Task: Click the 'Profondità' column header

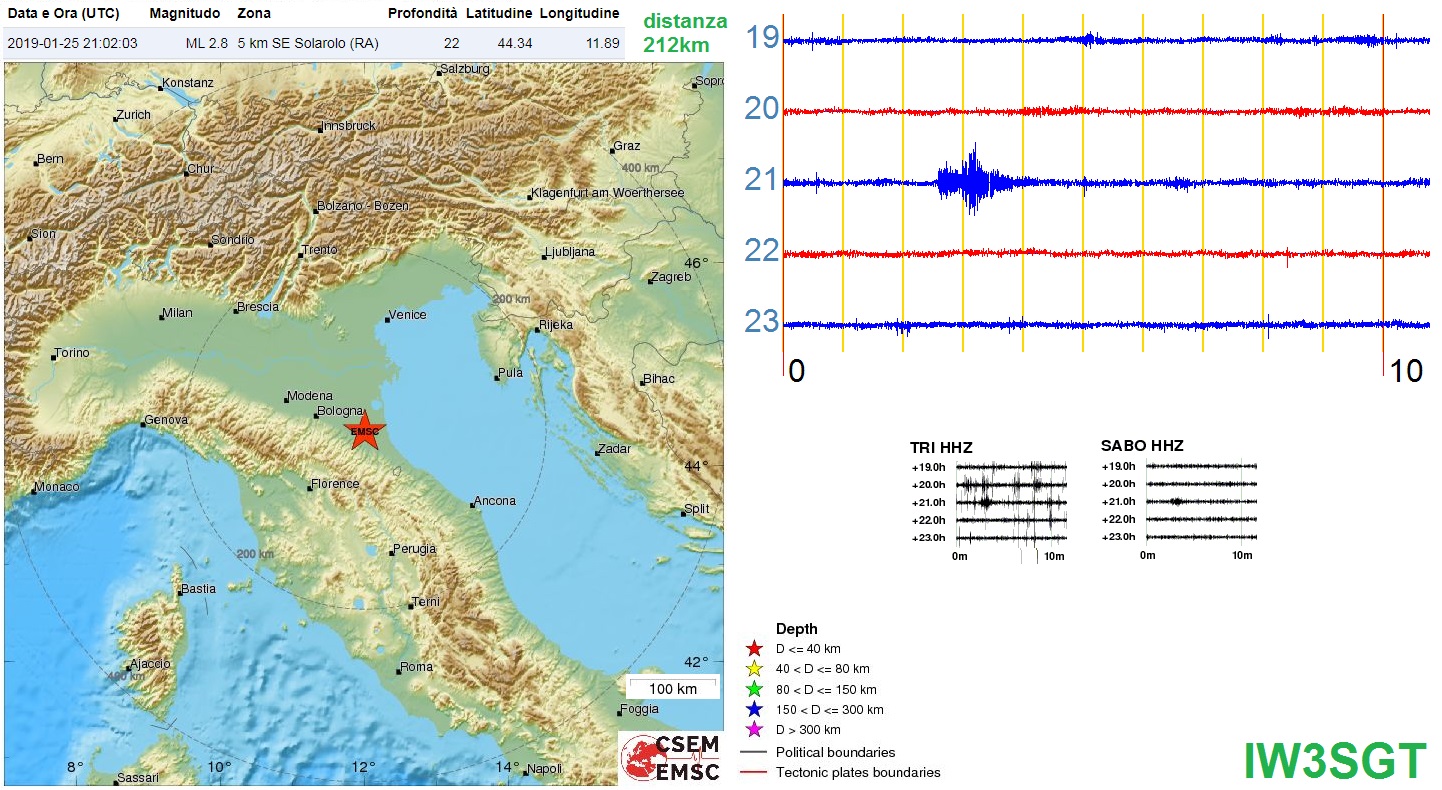Action: [x=423, y=14]
